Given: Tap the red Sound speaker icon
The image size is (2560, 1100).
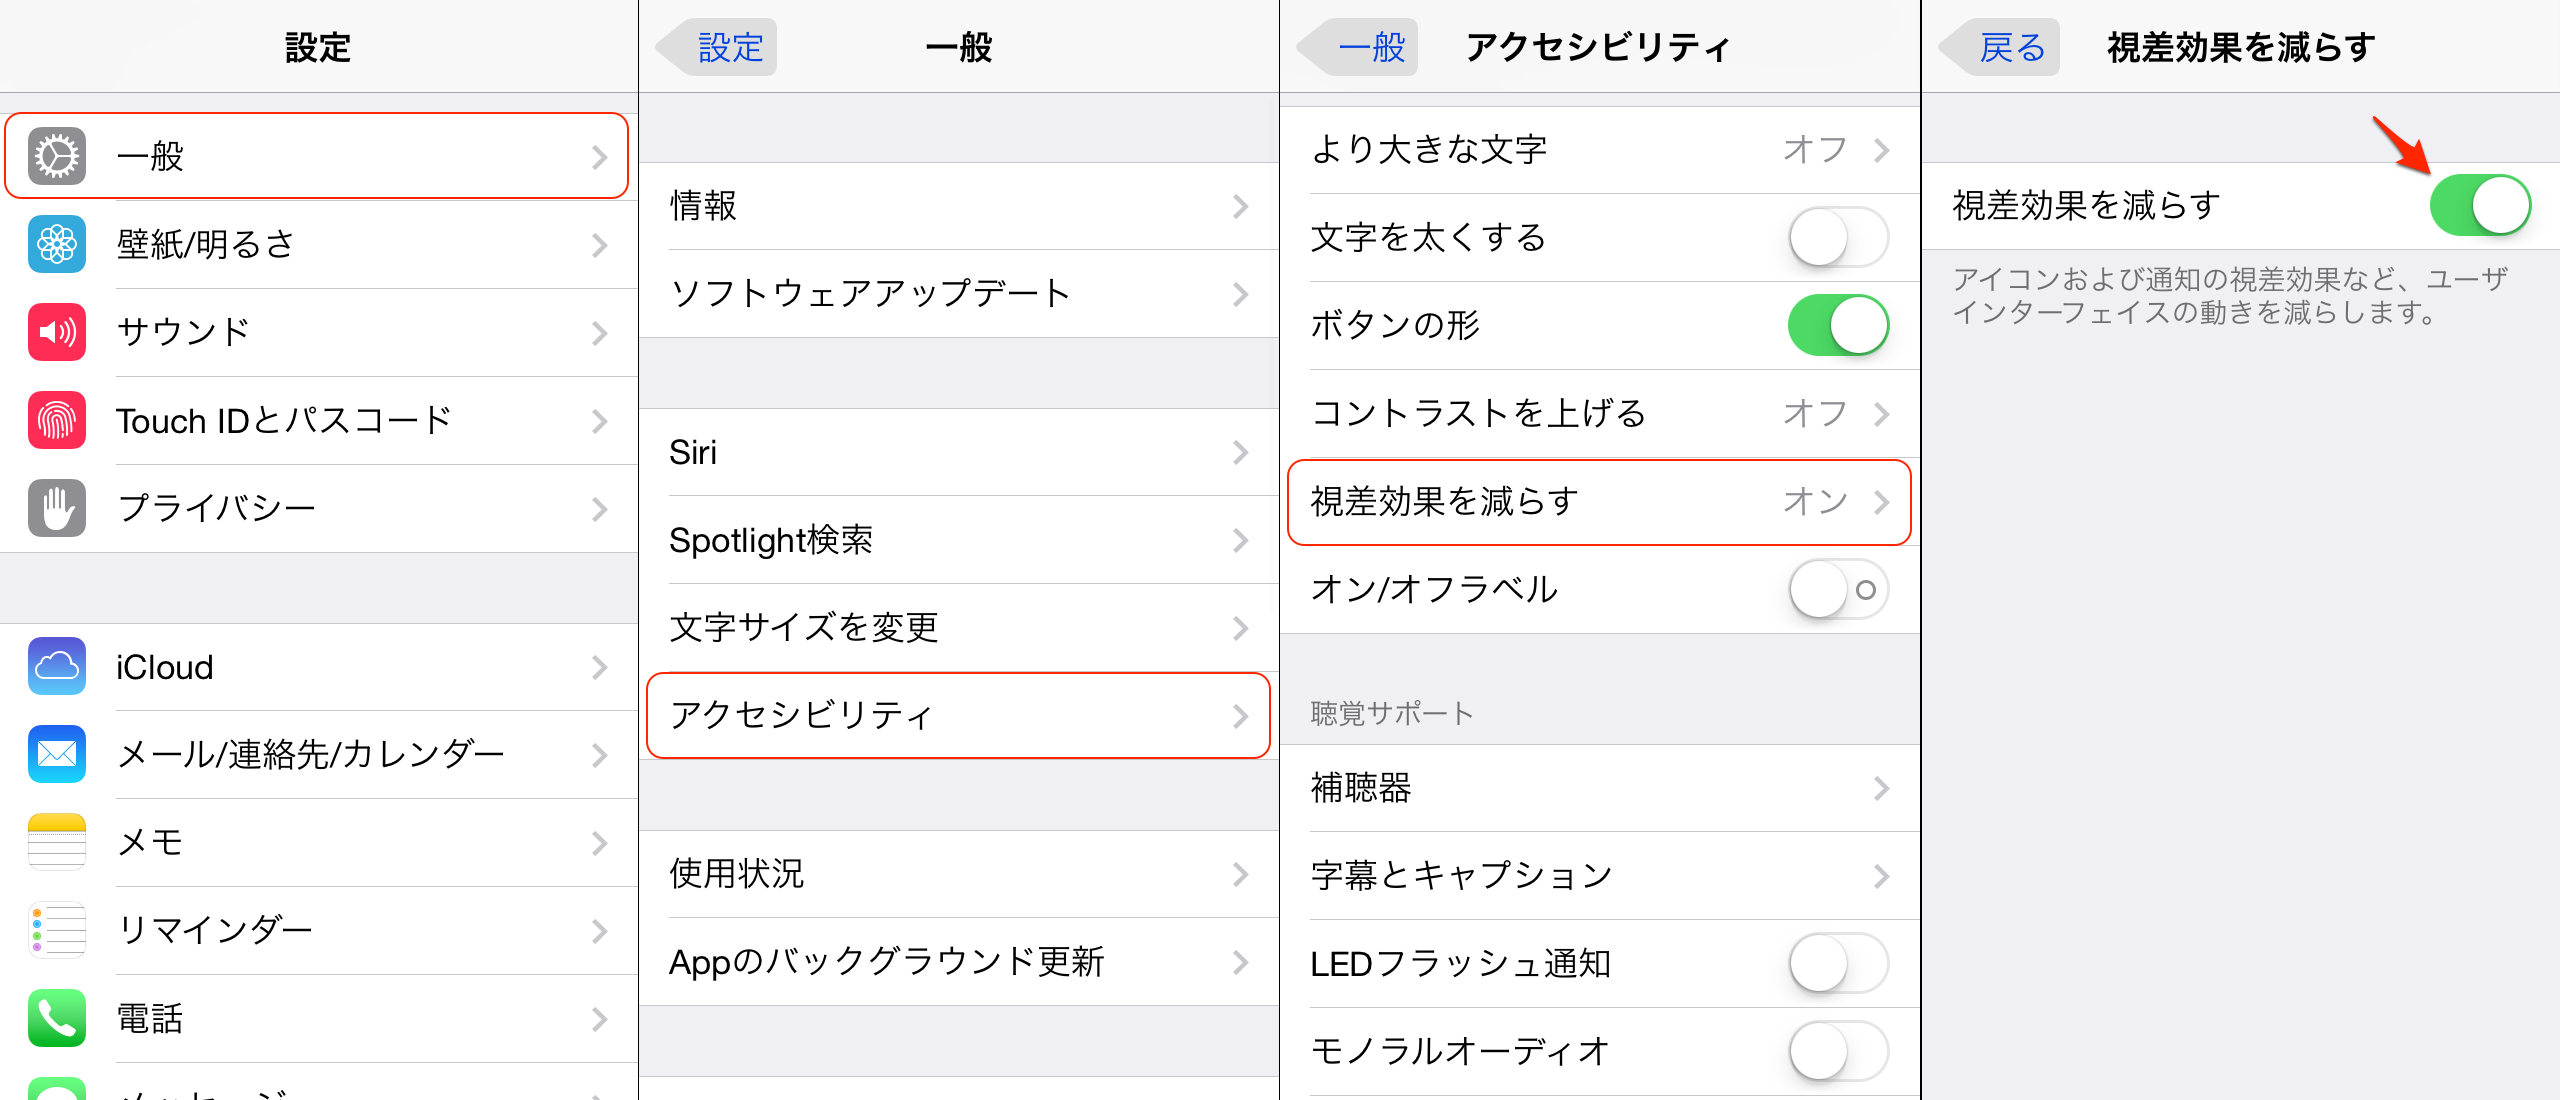Looking at the screenshot, I should click(x=57, y=332).
